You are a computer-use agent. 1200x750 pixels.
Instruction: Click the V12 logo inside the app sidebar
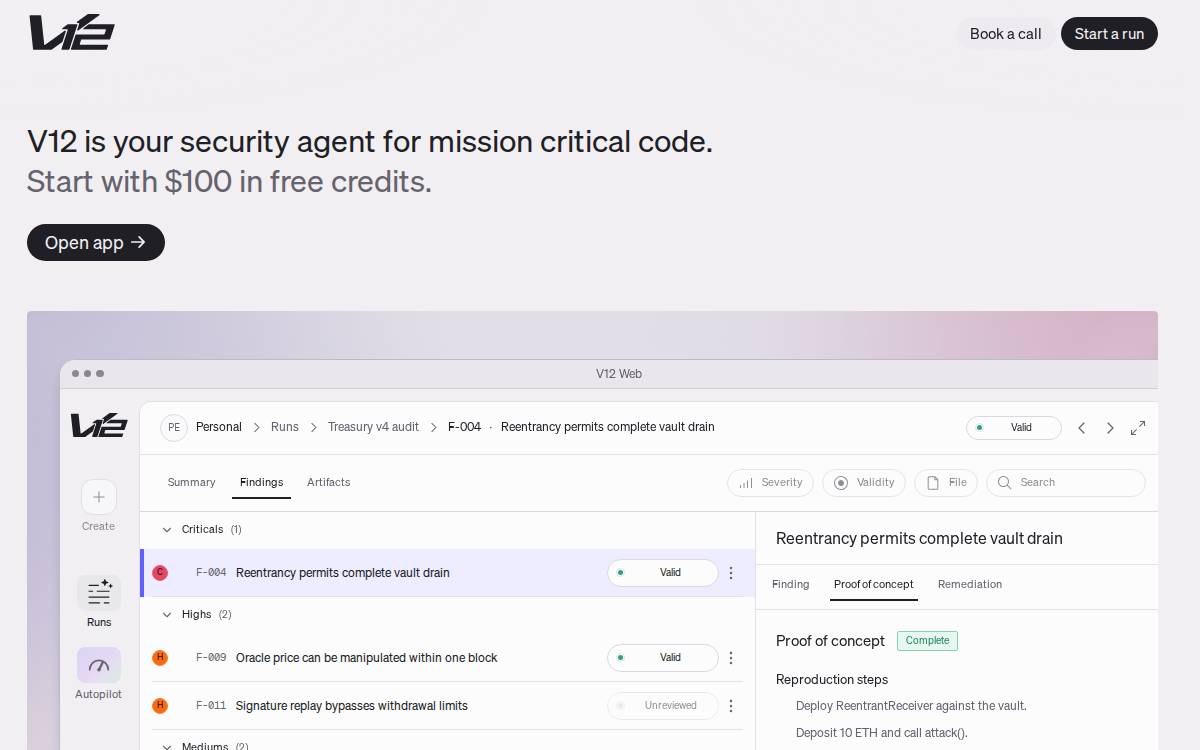(x=99, y=425)
